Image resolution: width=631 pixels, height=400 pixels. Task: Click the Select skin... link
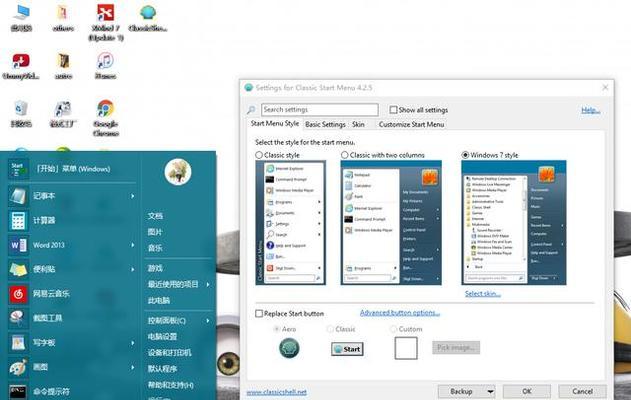point(483,294)
